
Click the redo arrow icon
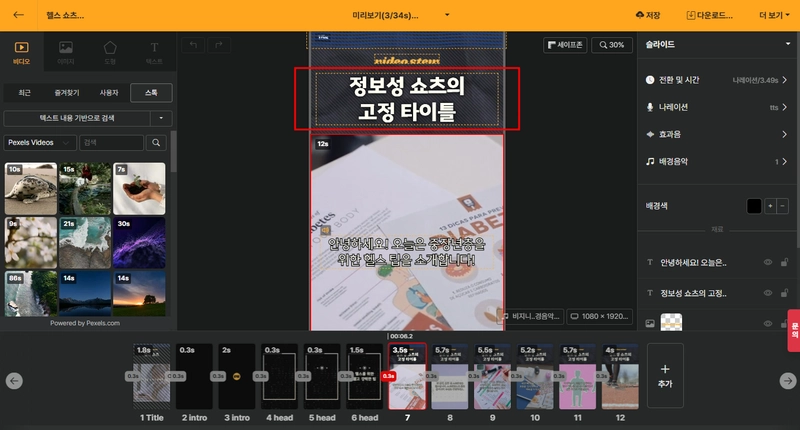(219, 45)
